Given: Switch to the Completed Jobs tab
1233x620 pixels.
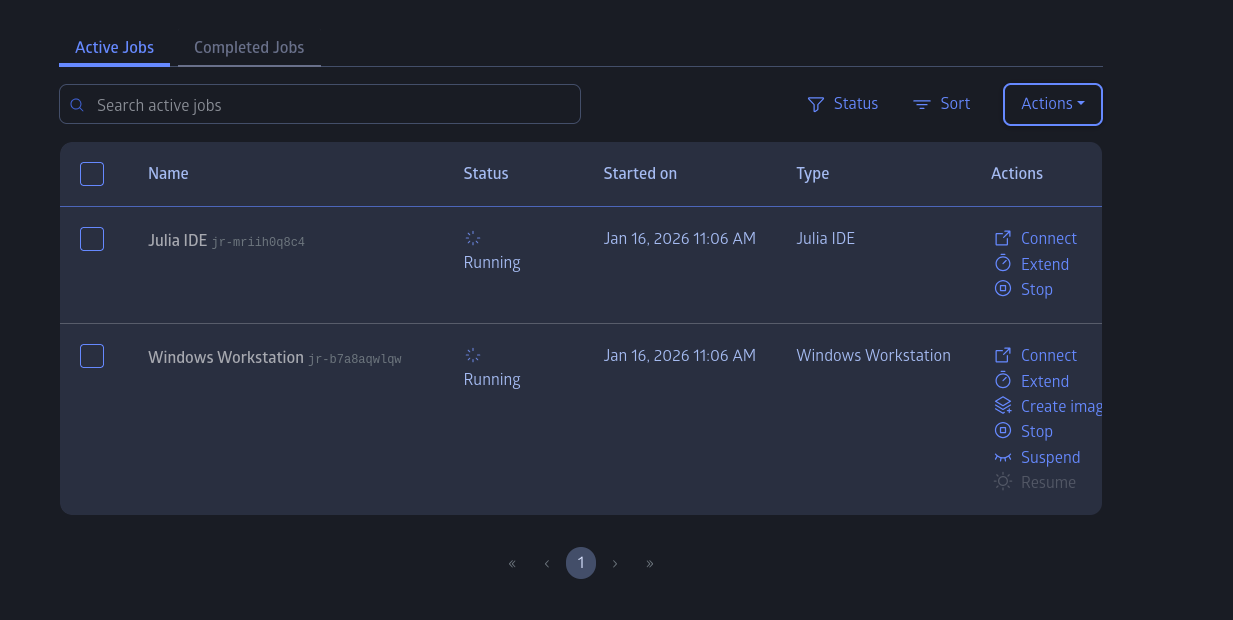Looking at the screenshot, I should click(249, 47).
